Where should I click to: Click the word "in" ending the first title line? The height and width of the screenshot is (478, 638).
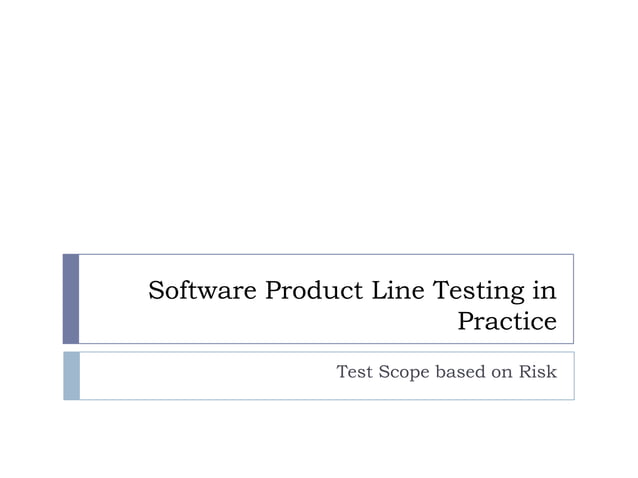(544, 290)
